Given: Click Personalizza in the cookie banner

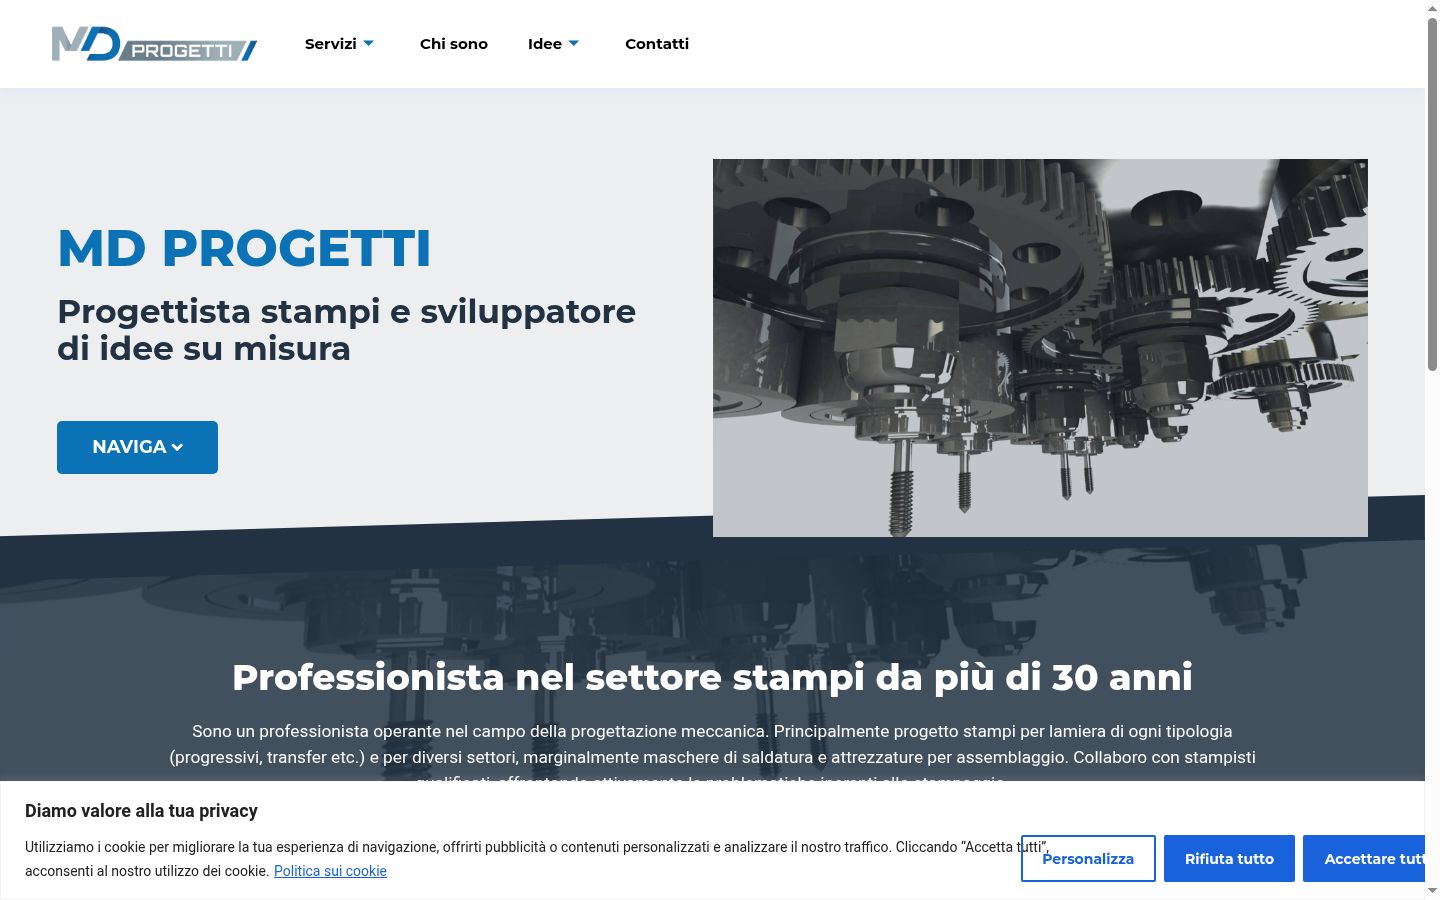Looking at the screenshot, I should (1088, 859).
